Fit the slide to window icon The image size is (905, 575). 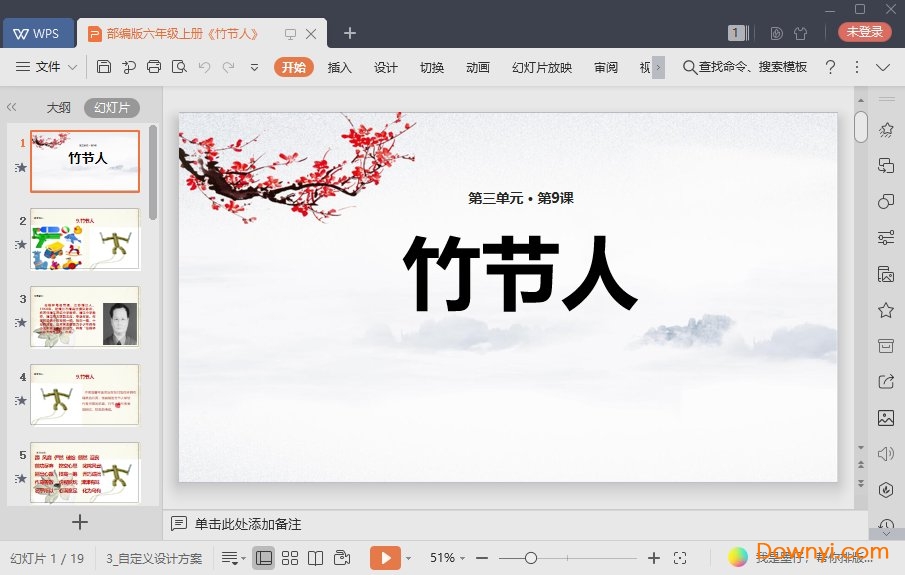pos(680,558)
